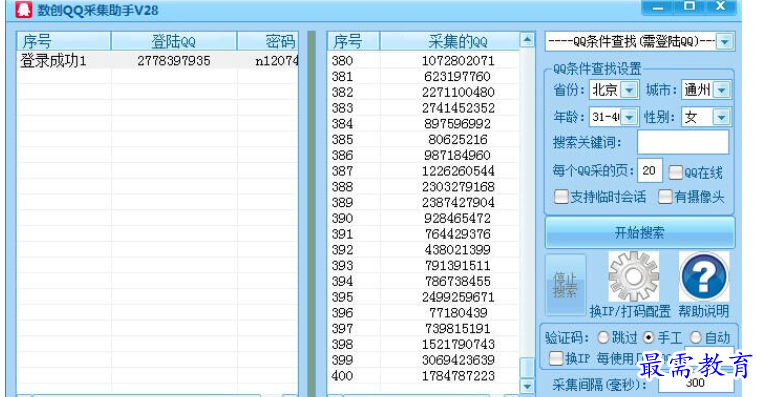The width and height of the screenshot is (761, 397).
Task: Select the 跳过 captcha radio button
Action: tap(603, 337)
